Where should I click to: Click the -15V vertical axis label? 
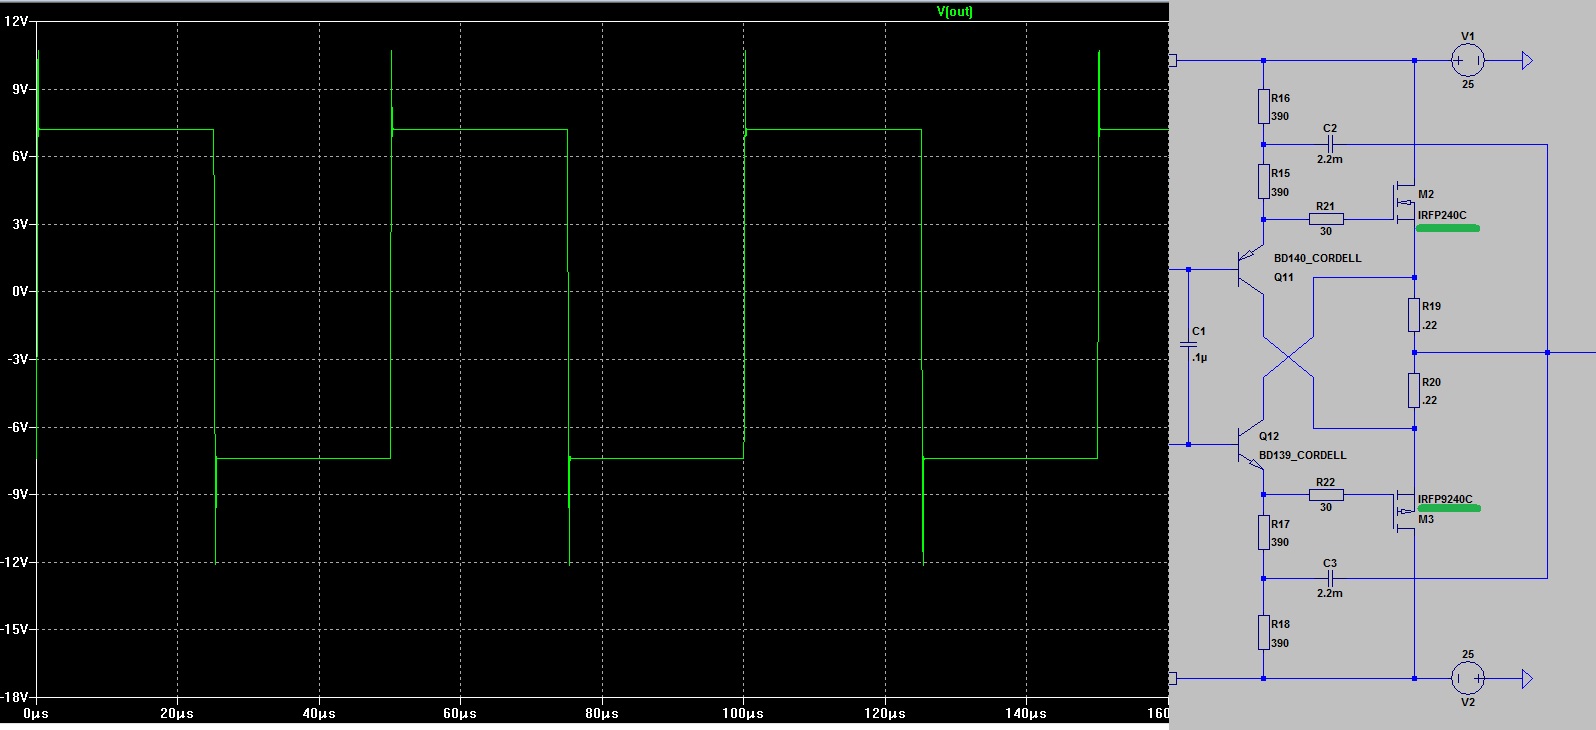15,629
